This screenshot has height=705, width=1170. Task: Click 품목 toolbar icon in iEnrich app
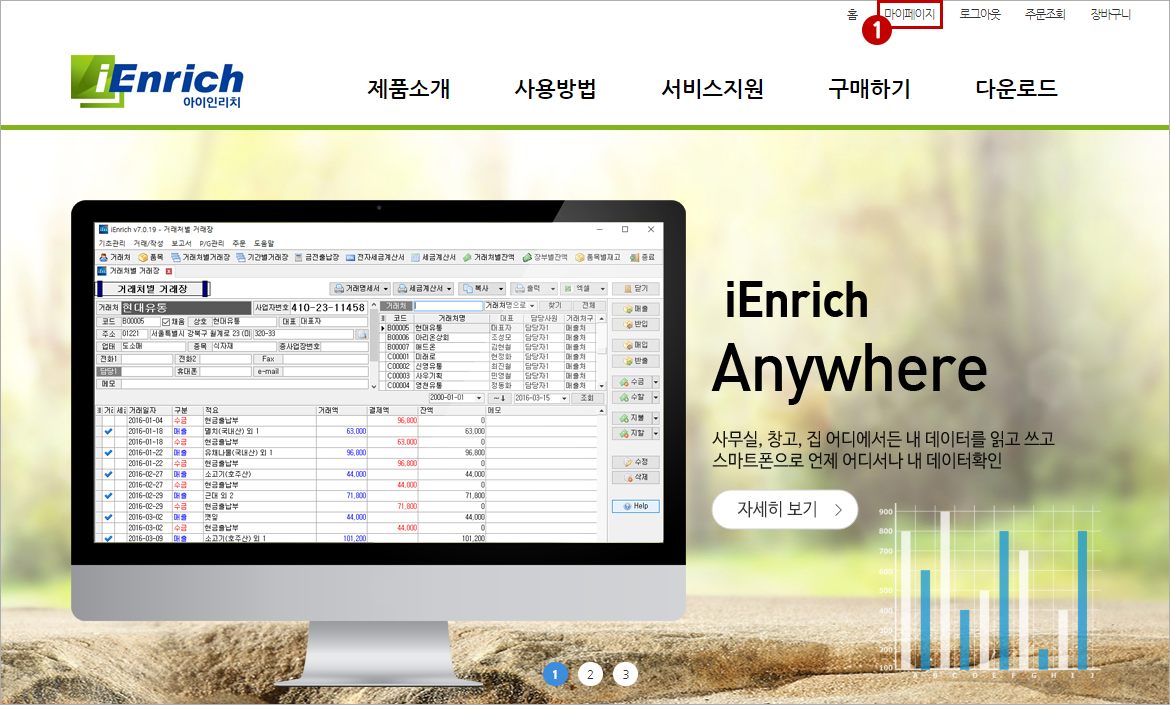pyautogui.click(x=151, y=257)
